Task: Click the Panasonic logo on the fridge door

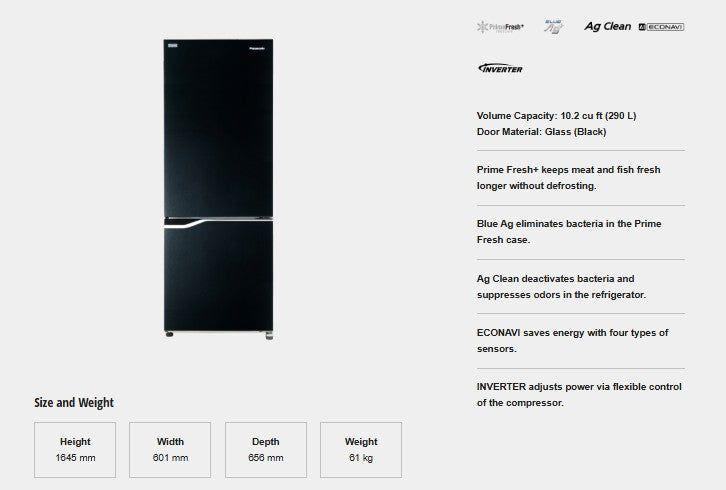Action: [257, 48]
